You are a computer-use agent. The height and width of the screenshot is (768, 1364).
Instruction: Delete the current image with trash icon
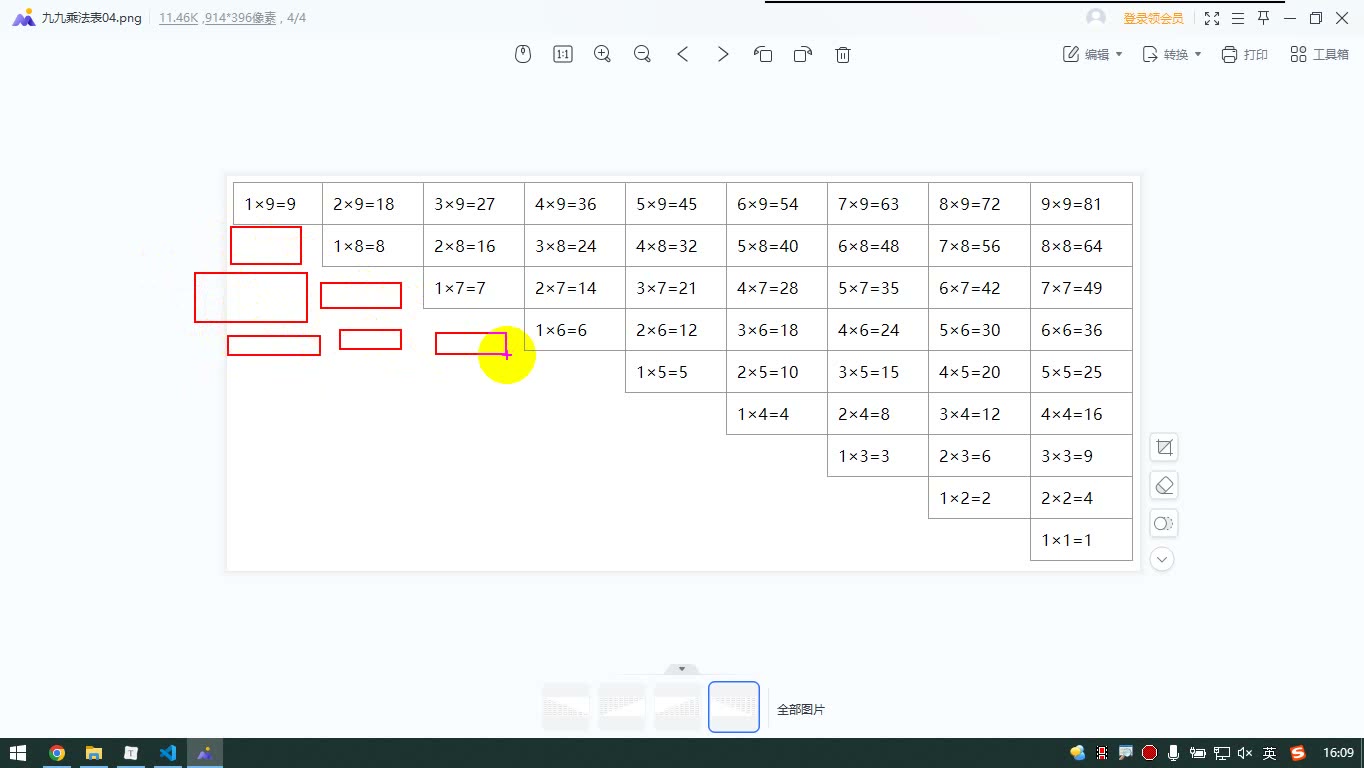(843, 54)
